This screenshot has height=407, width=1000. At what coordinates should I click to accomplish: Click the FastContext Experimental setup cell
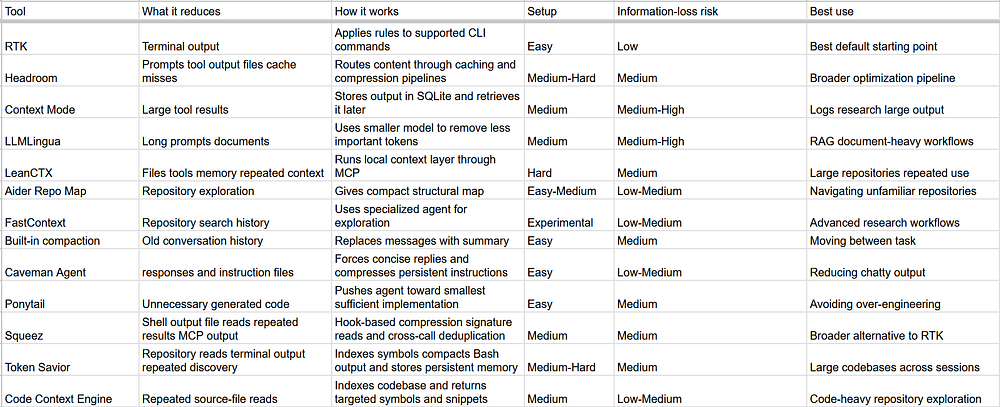pyautogui.click(x=569, y=216)
